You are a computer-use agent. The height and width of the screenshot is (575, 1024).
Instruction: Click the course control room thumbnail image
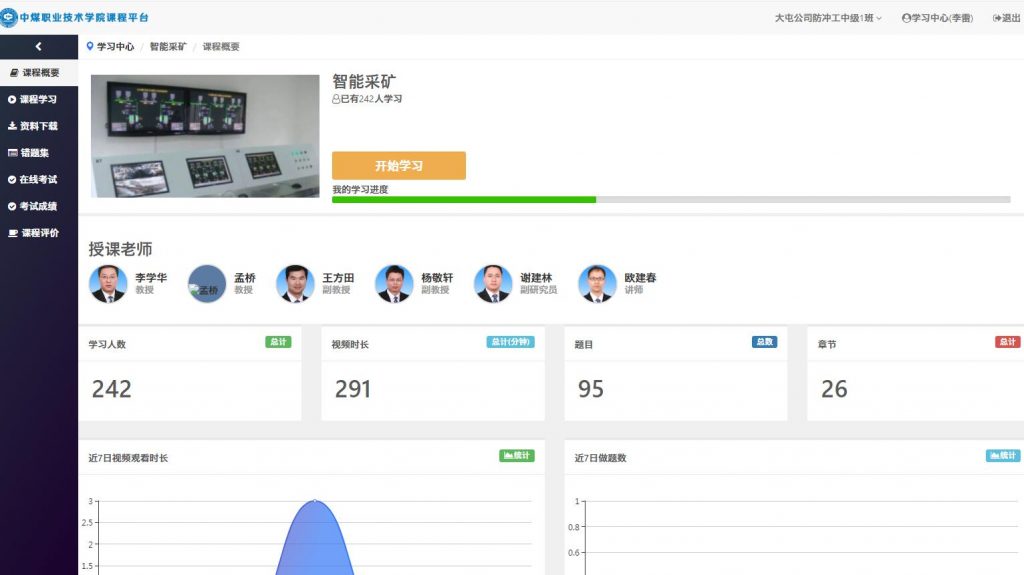pos(205,136)
